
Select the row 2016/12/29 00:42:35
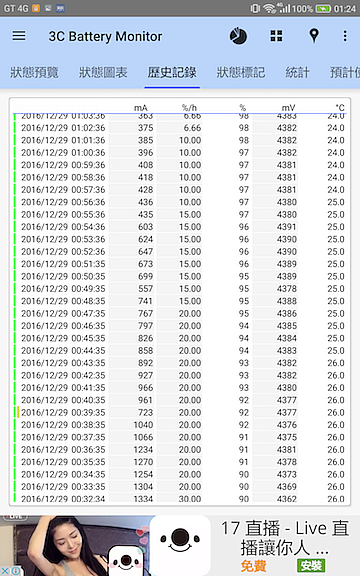pyautogui.click(x=180, y=375)
